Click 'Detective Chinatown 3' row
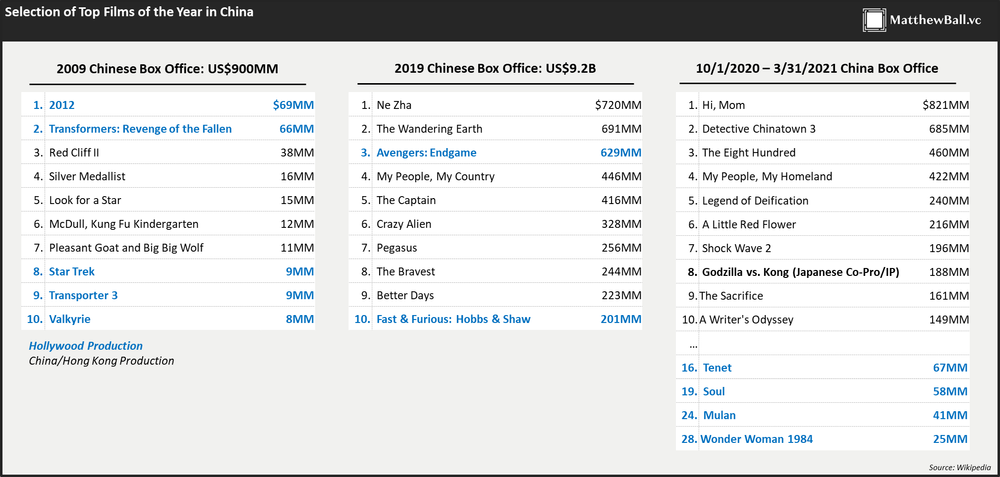 [823, 129]
